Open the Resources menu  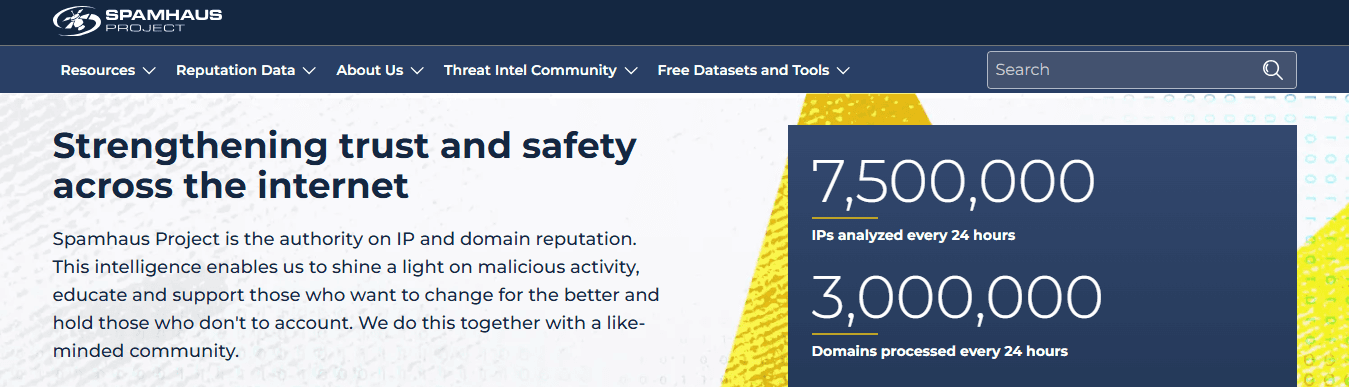(108, 70)
